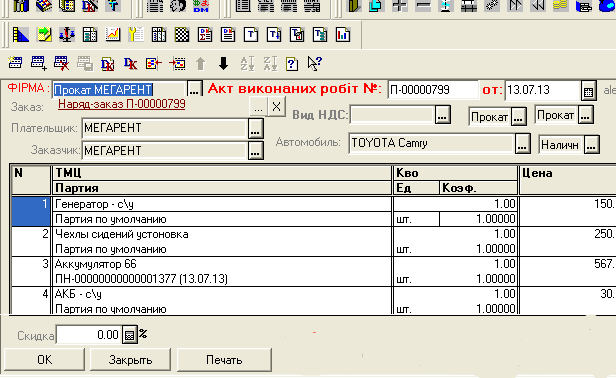Open Плательщик selection ellipsis button
This screenshot has height=378, width=616.
(x=255, y=128)
